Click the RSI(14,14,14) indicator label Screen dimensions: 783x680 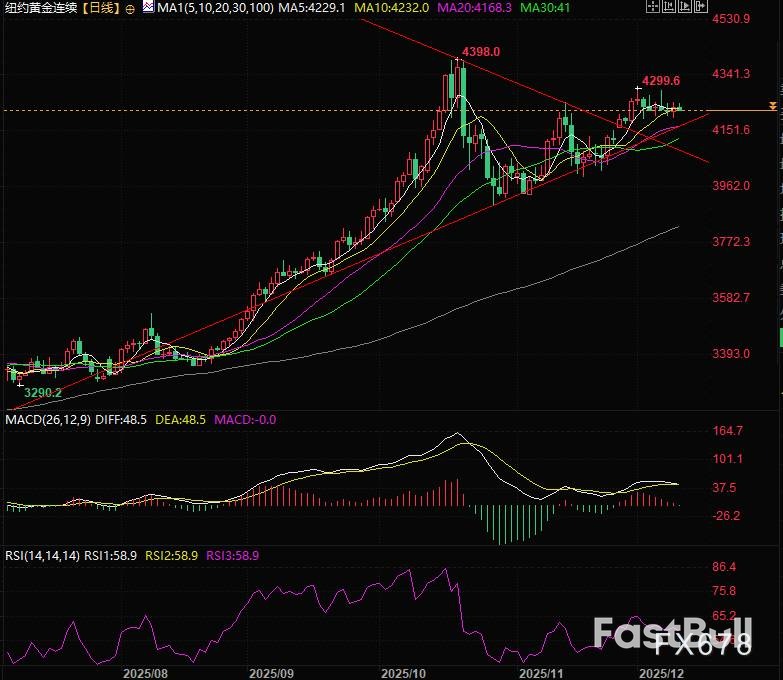41,554
